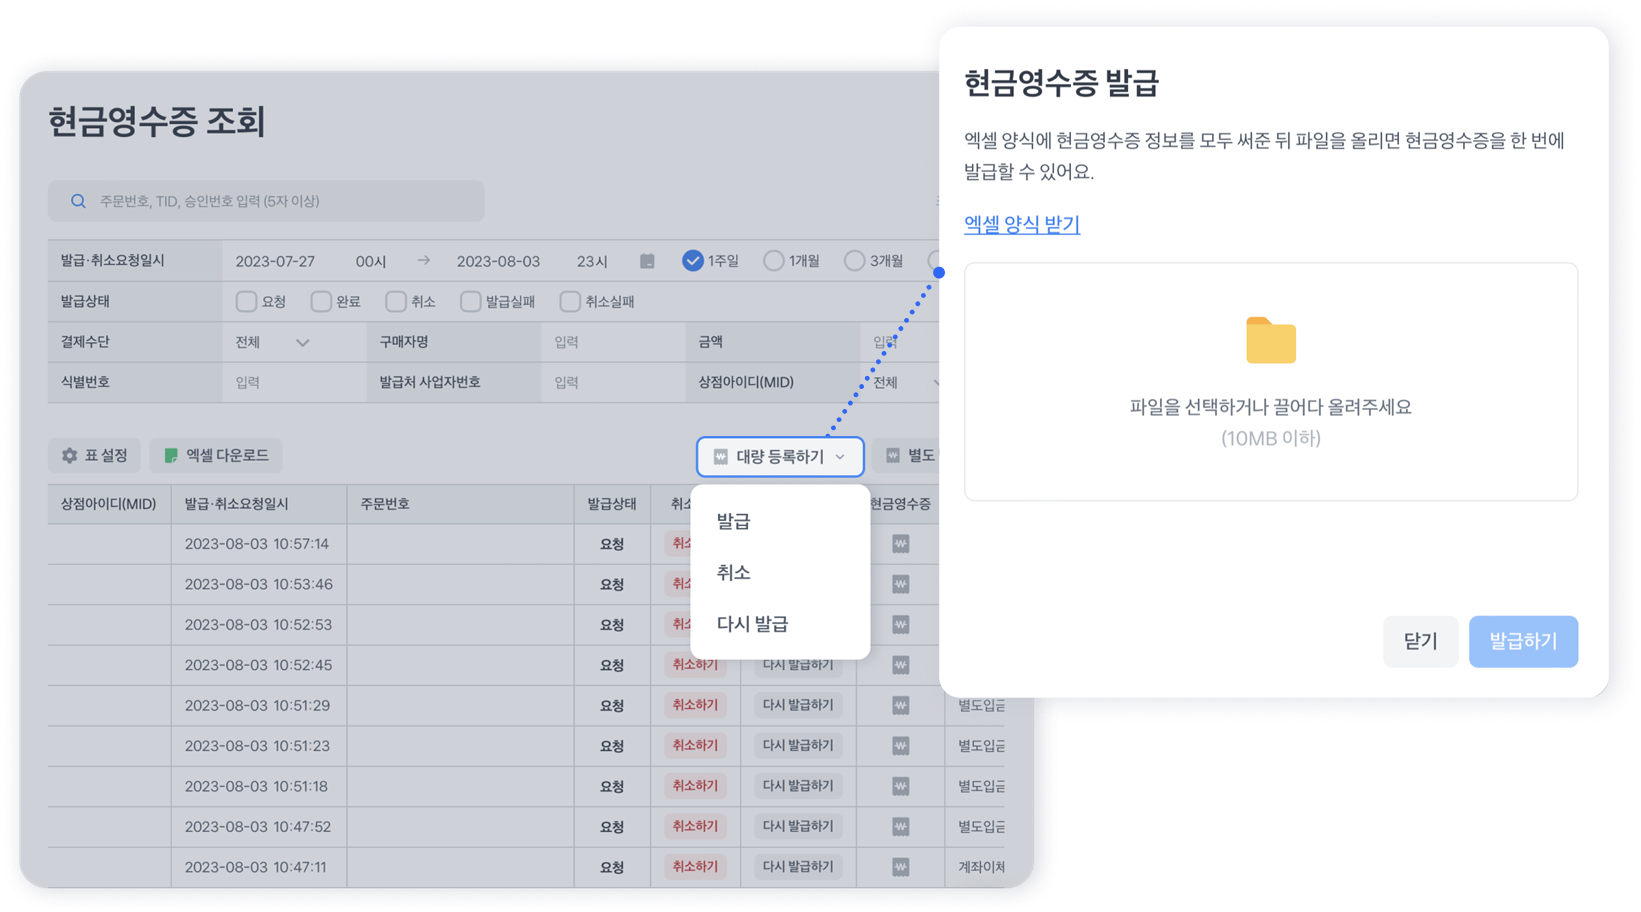The height and width of the screenshot is (912, 1641).
Task: Focus the order number search field
Action: pyautogui.click(x=280, y=201)
